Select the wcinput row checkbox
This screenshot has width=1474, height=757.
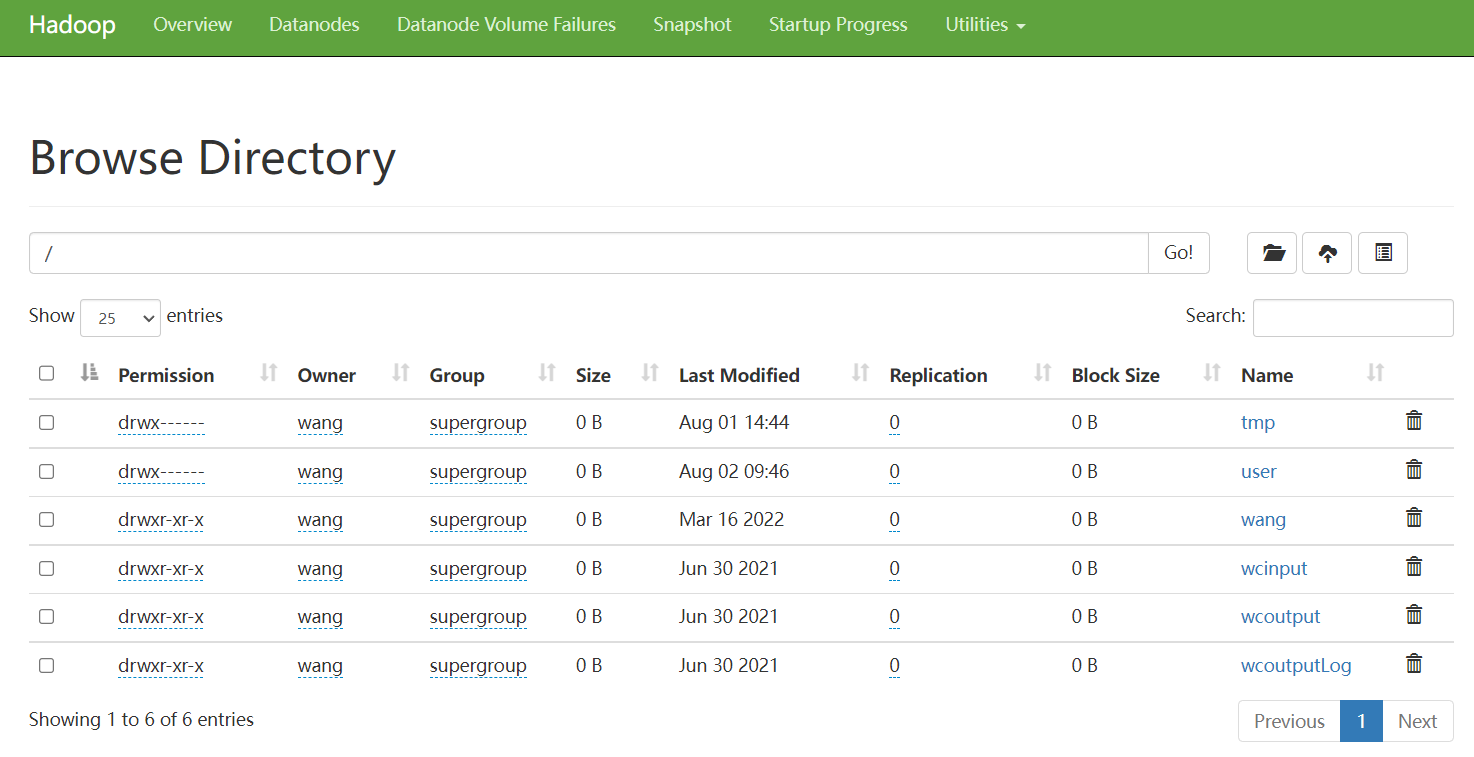tap(46, 568)
